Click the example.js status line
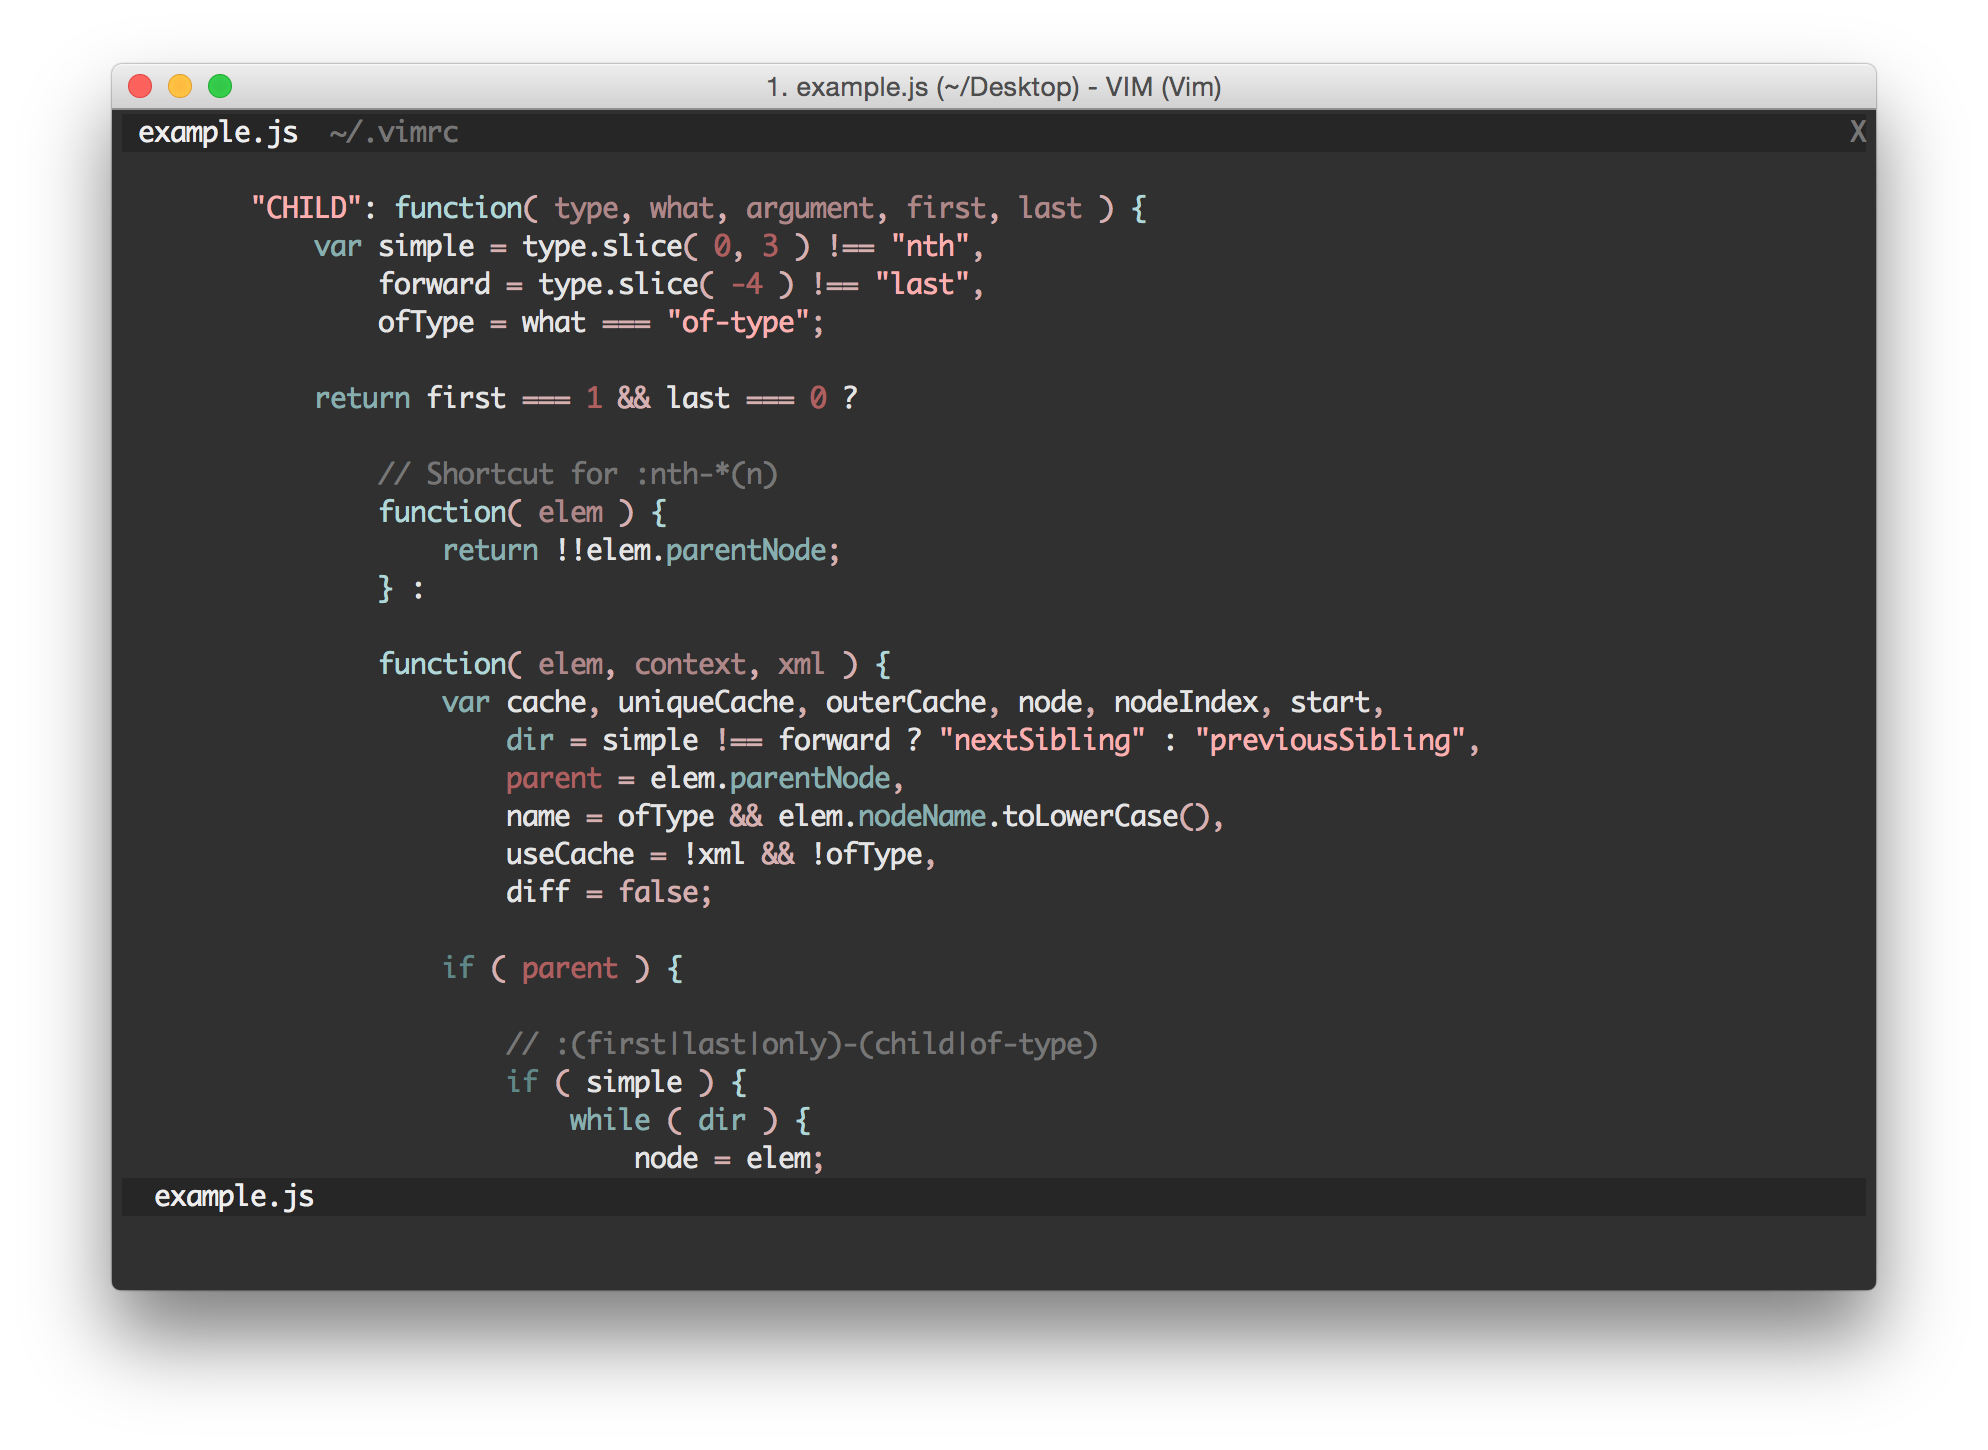 point(234,1196)
